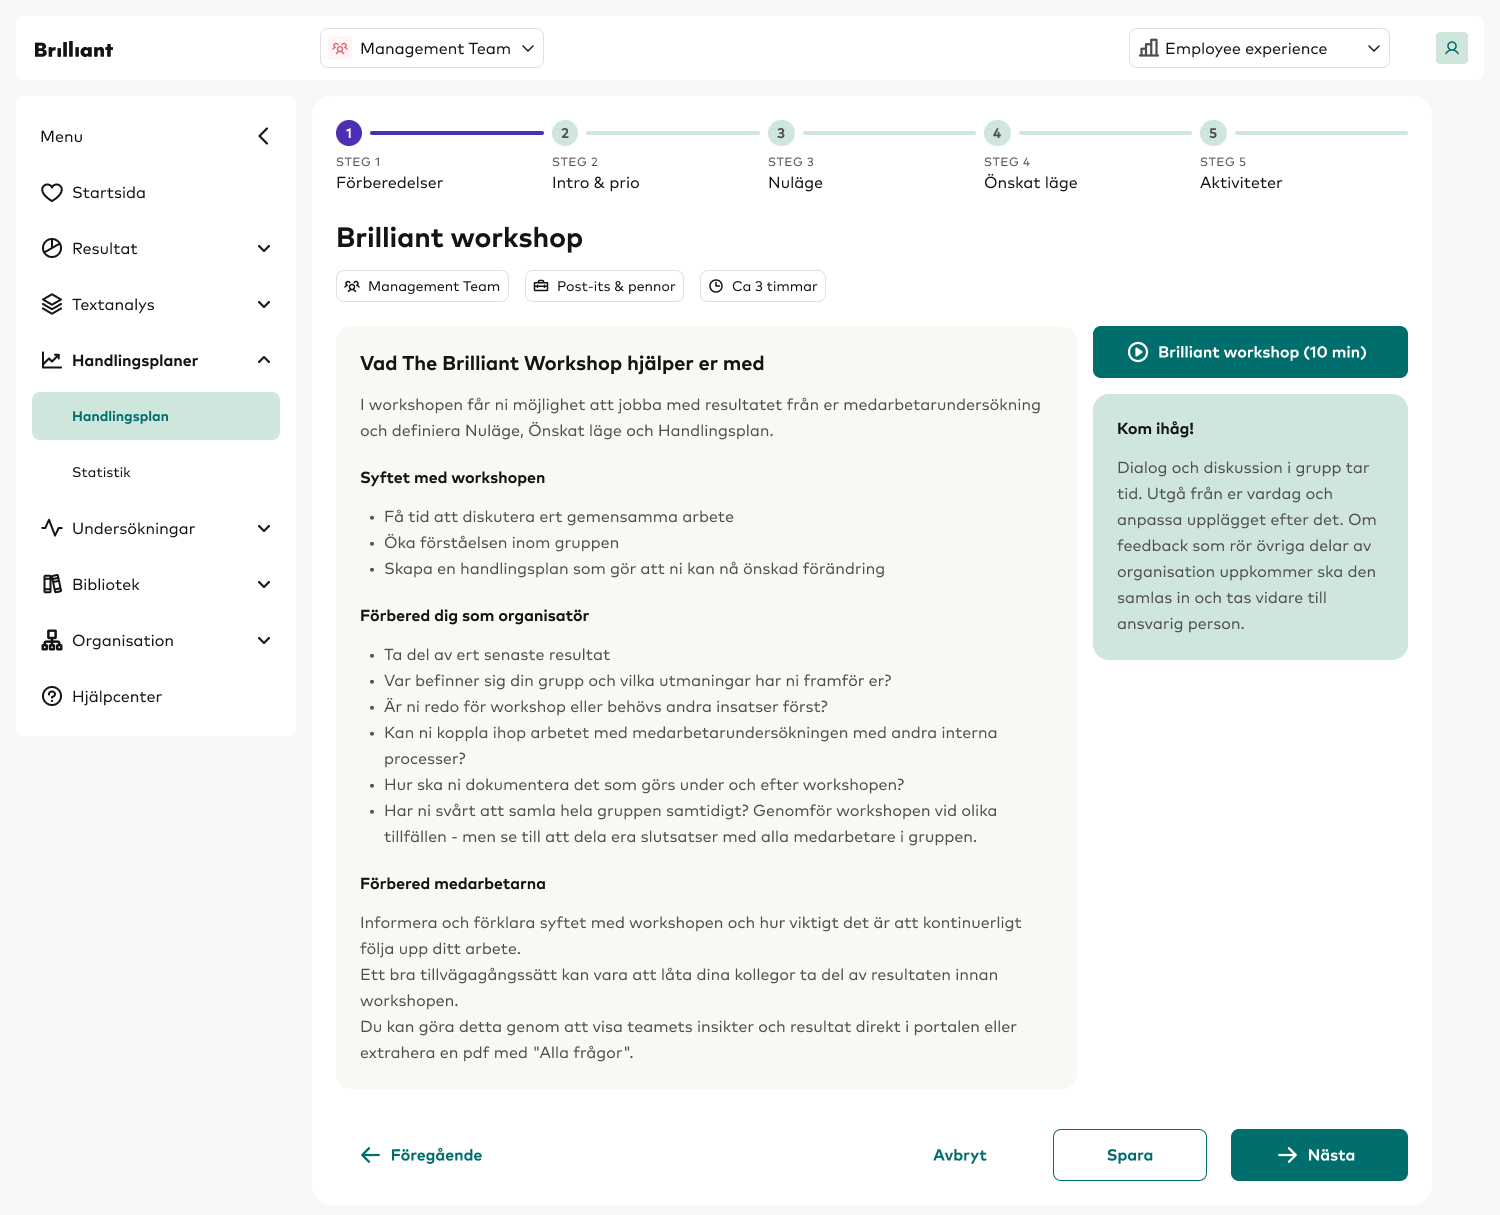Click the pulse icon beside Undersökningar
The width and height of the screenshot is (1500, 1215).
point(52,528)
